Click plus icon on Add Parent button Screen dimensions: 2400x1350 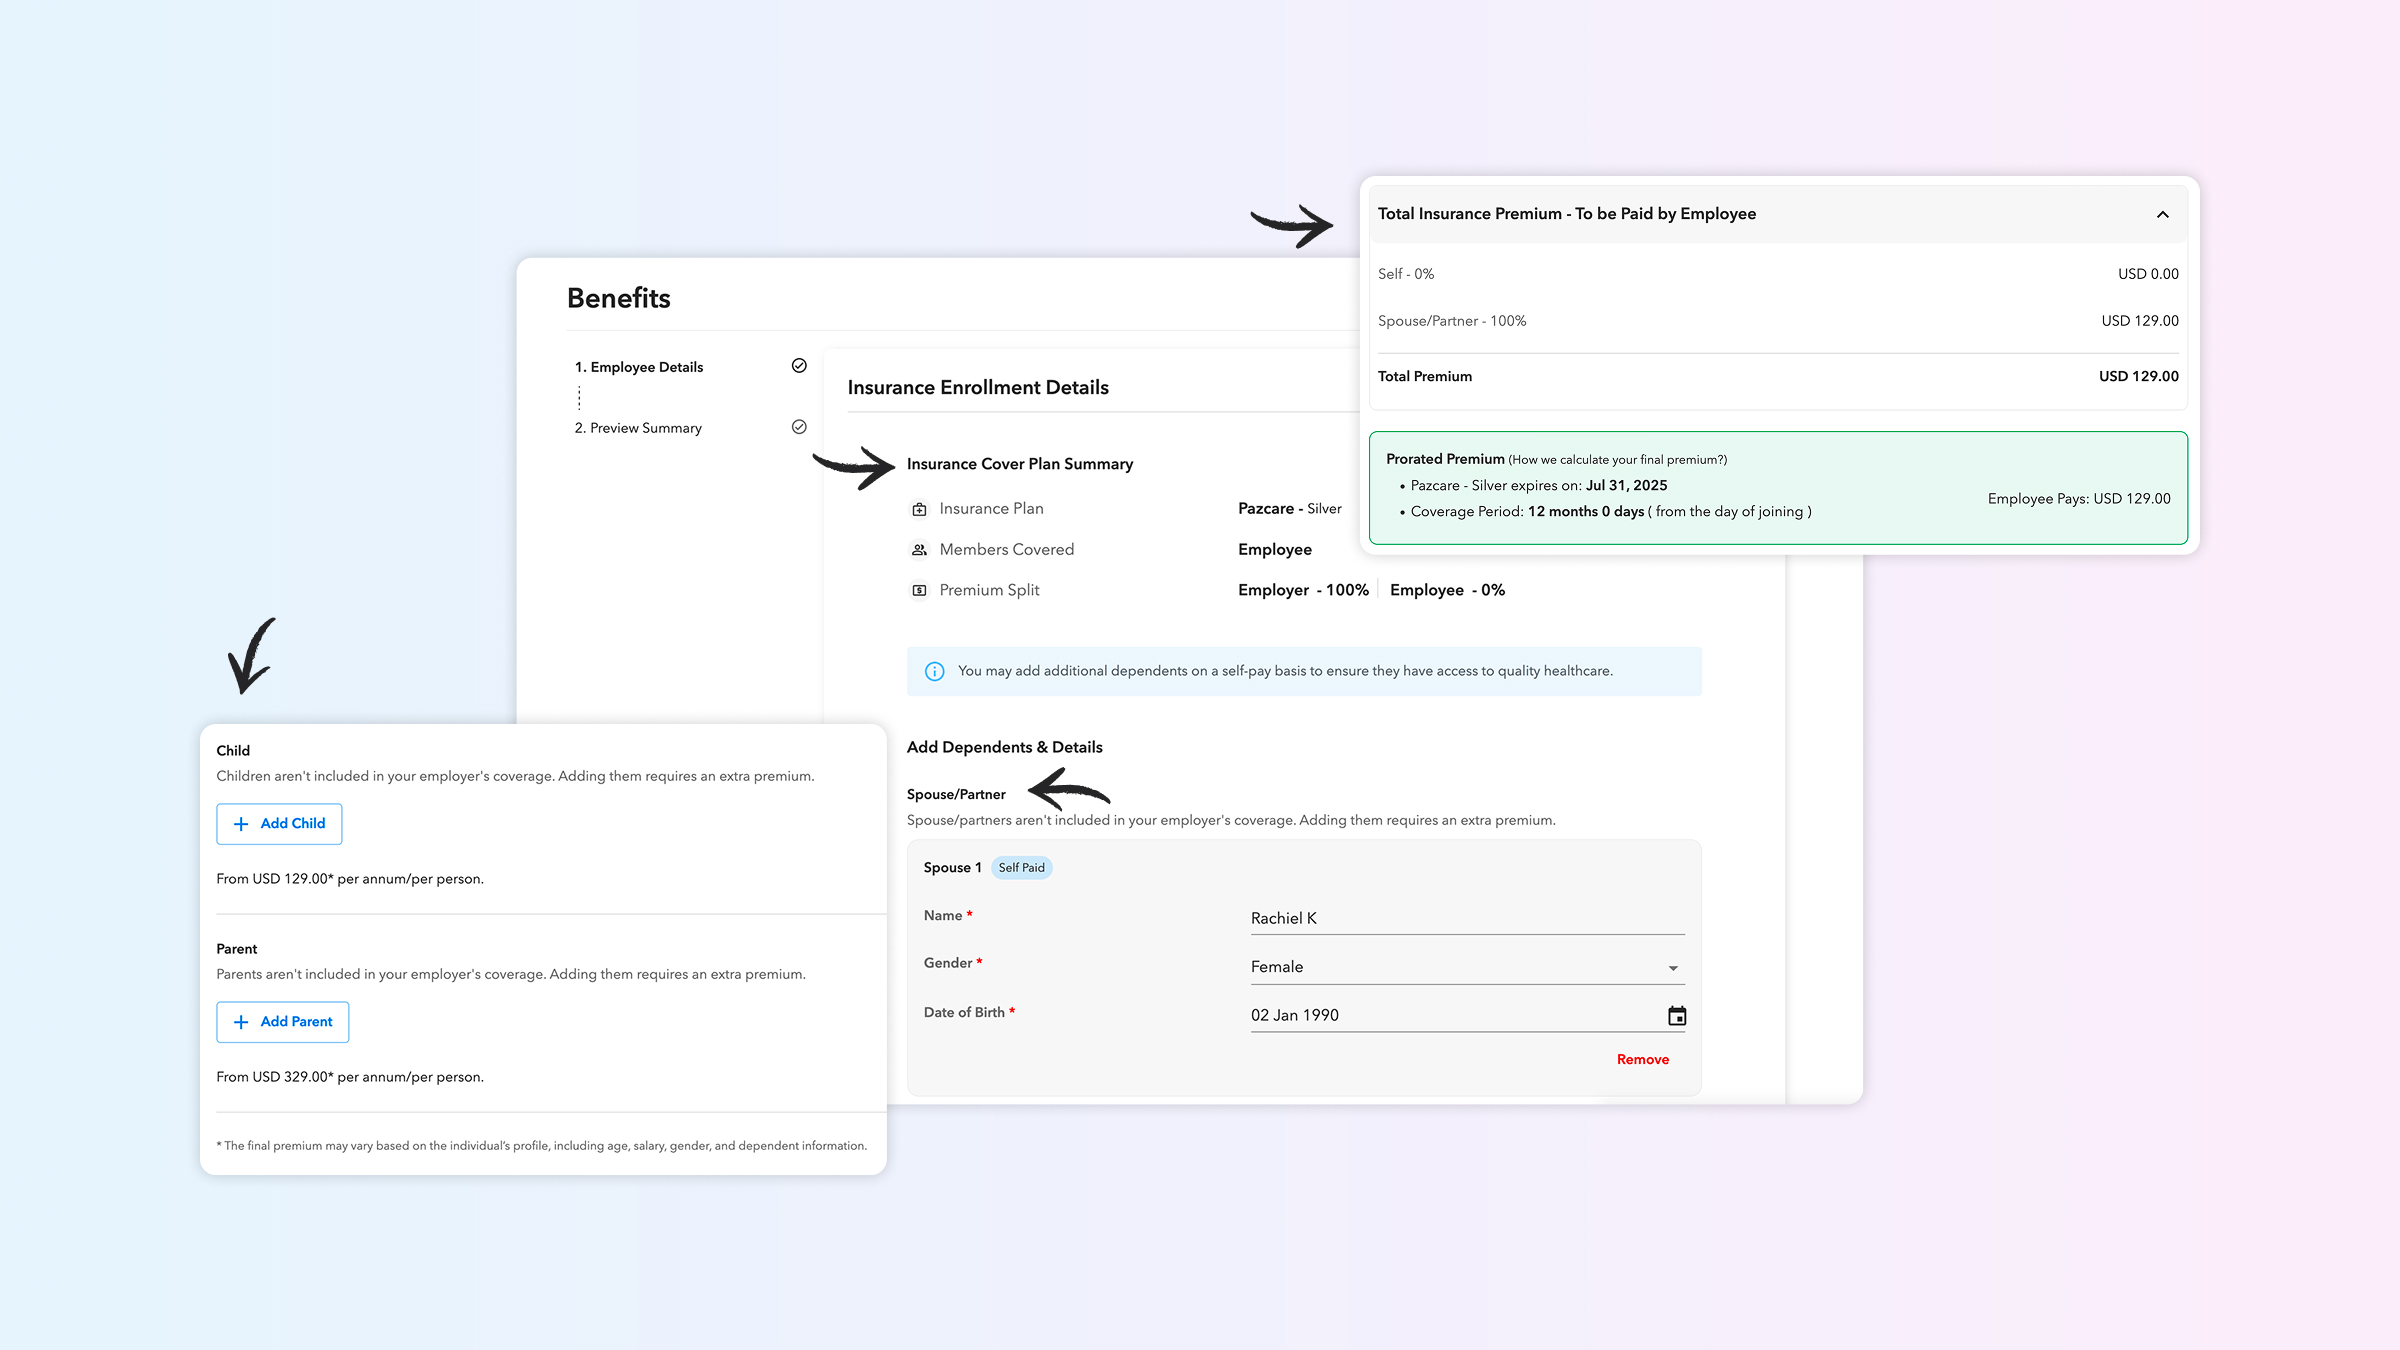click(x=241, y=1022)
